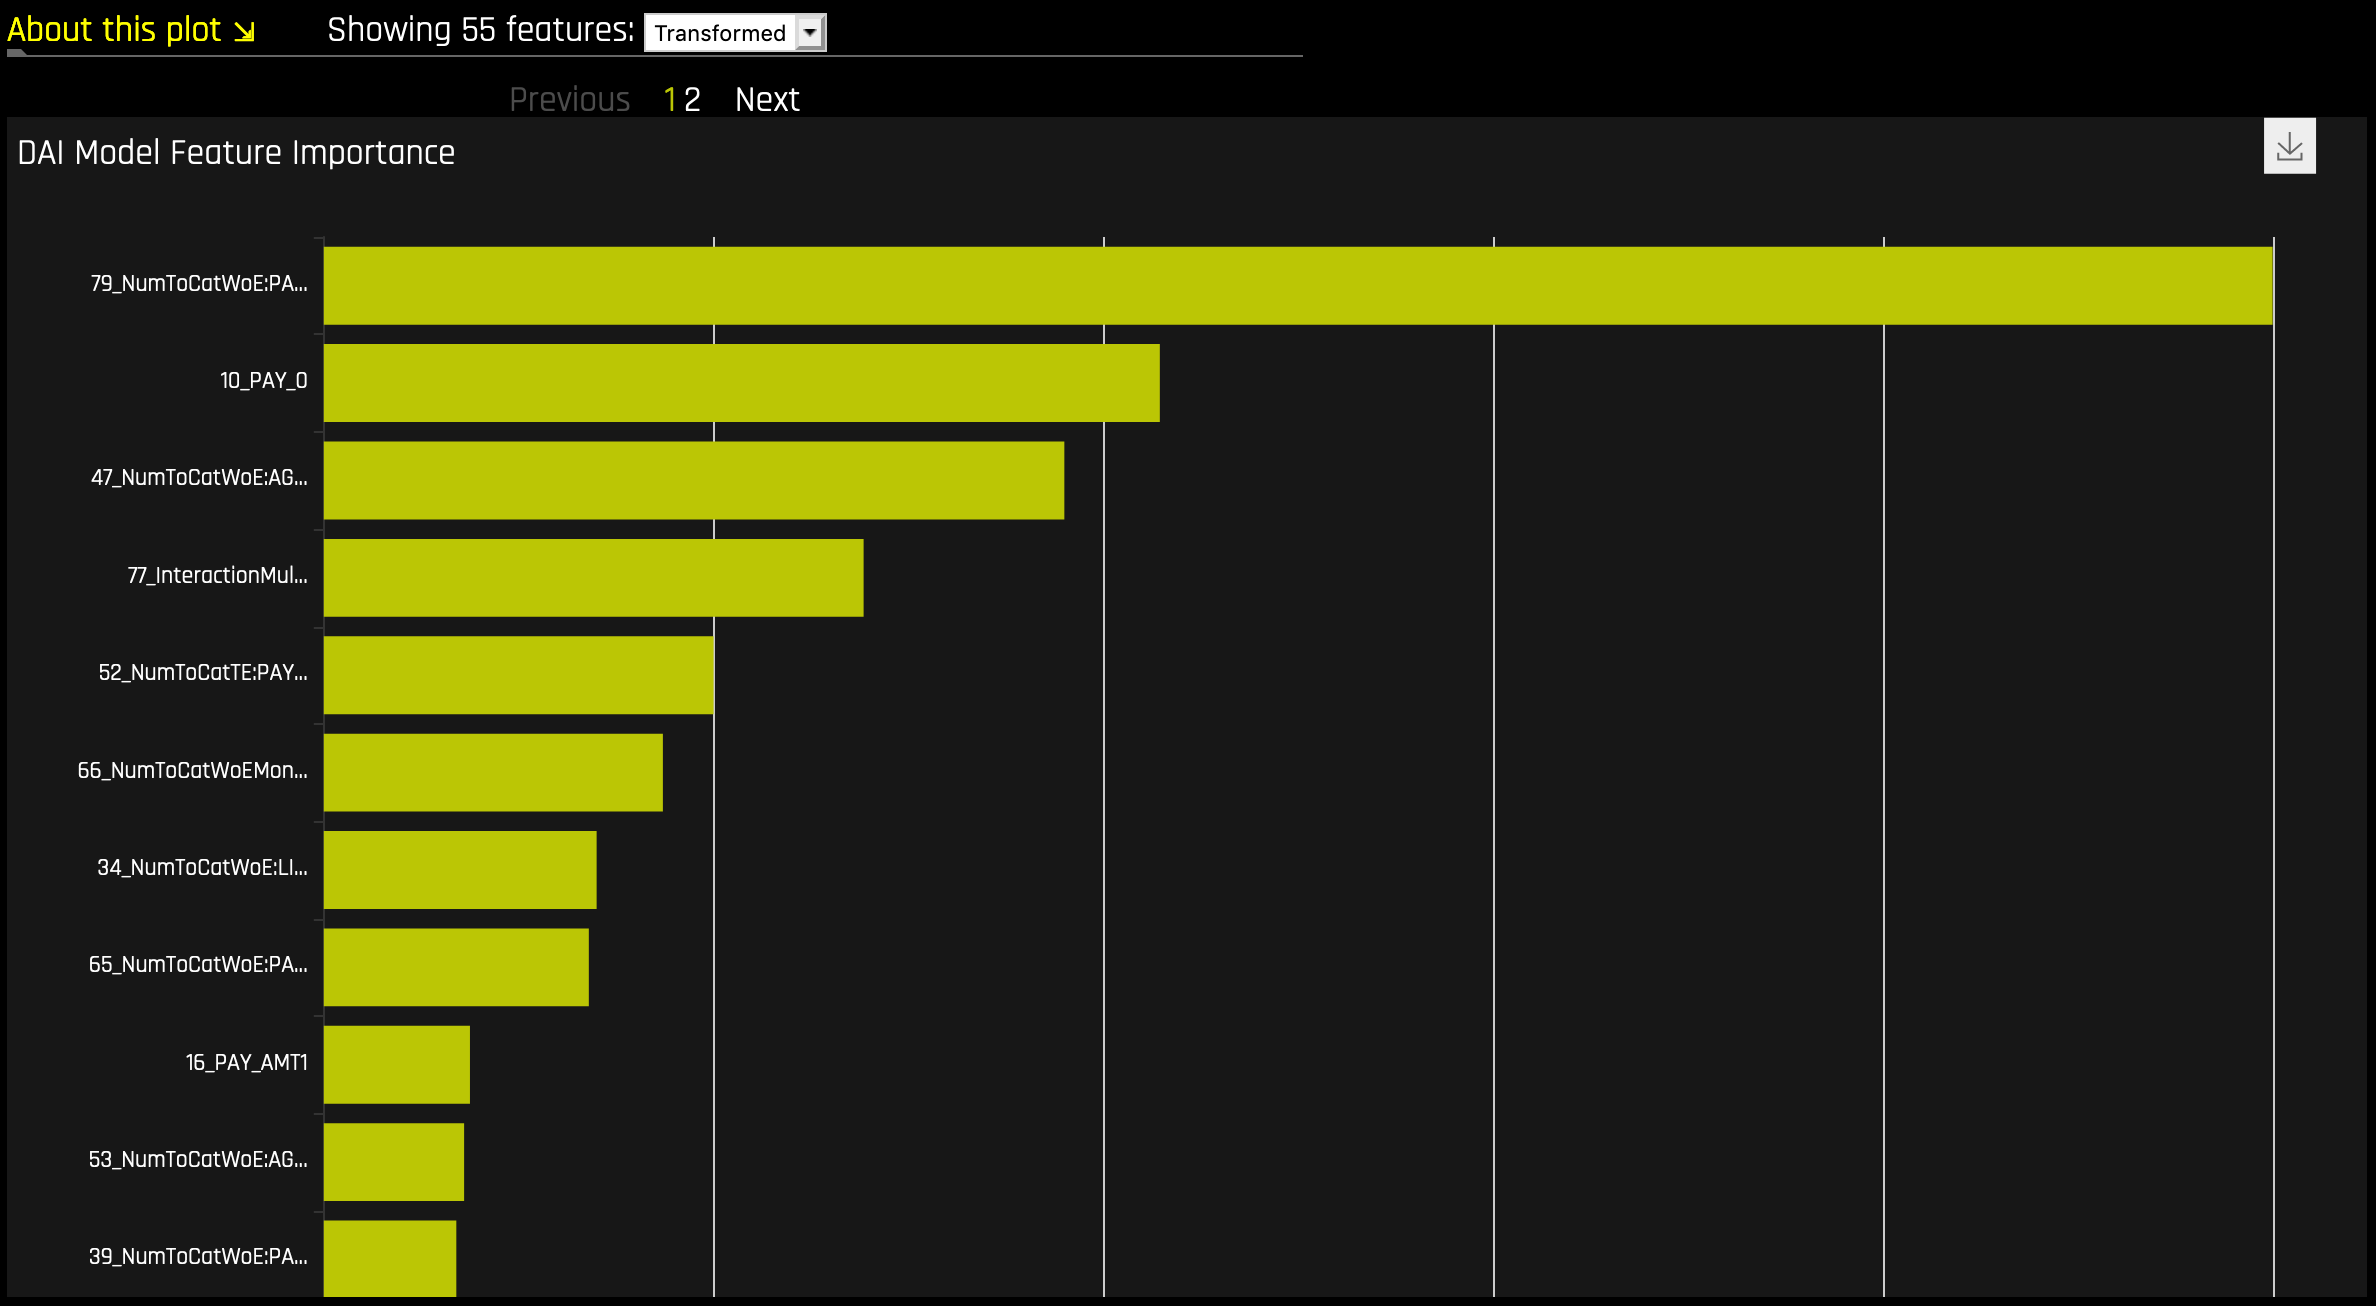Click the Next page link
2376x1306 pixels.
click(767, 99)
